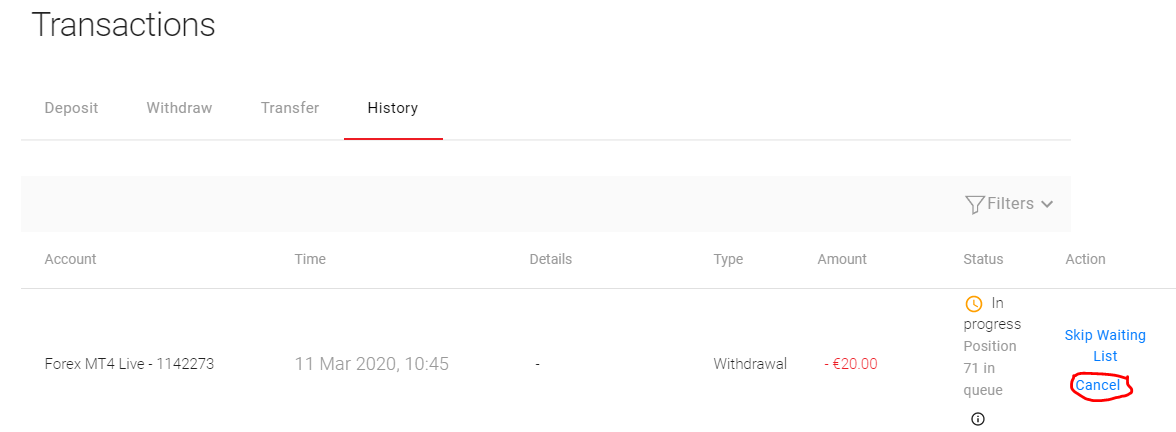The image size is (1176, 432).
Task: Click the -€20.00 amount value
Action: tap(850, 364)
